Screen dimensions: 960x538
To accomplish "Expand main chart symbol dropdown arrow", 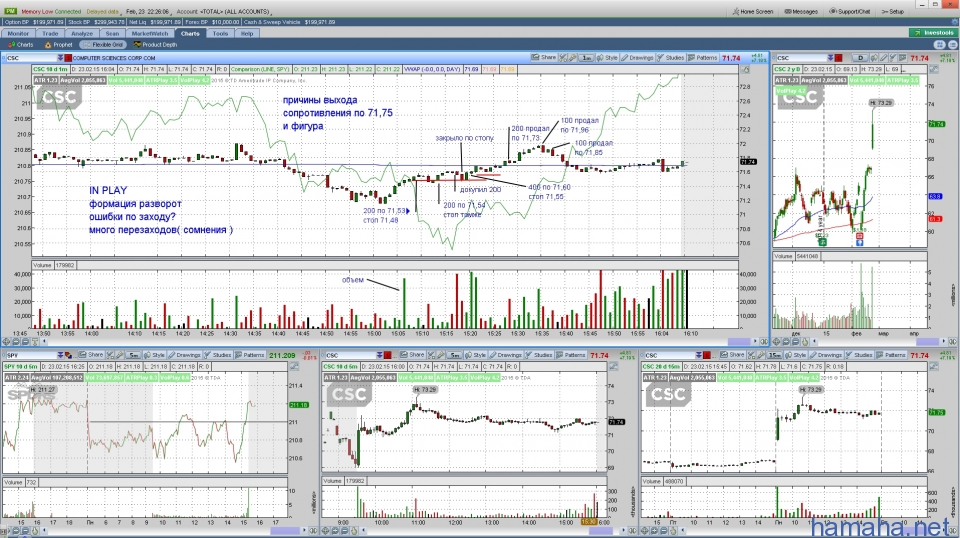I will pos(60,58).
